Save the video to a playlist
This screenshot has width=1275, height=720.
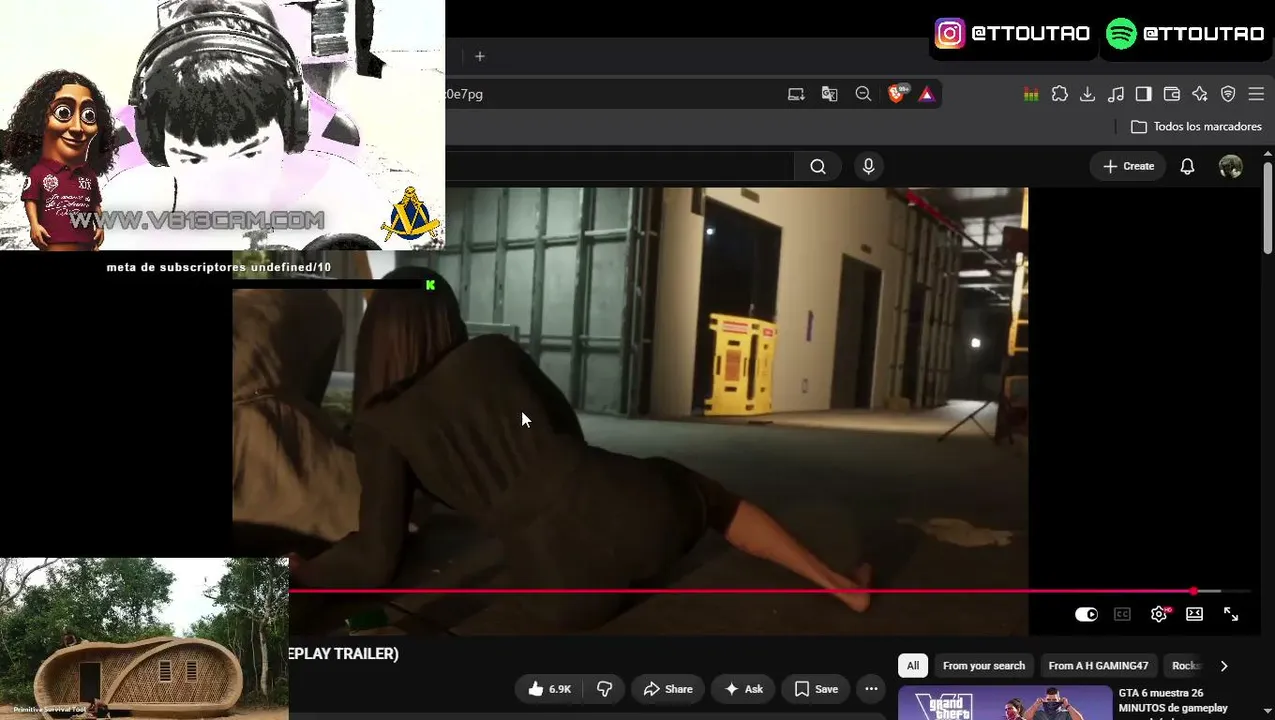[816, 689]
